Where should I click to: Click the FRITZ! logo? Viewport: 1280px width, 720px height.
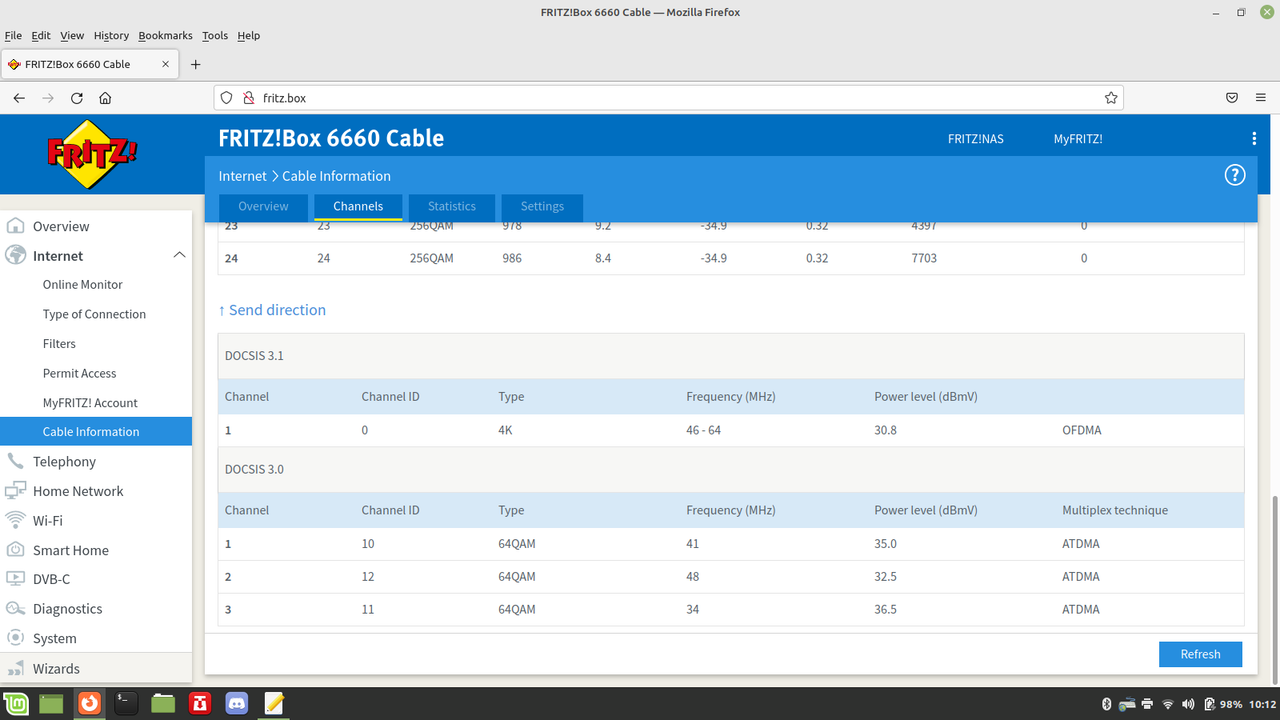[x=92, y=154]
